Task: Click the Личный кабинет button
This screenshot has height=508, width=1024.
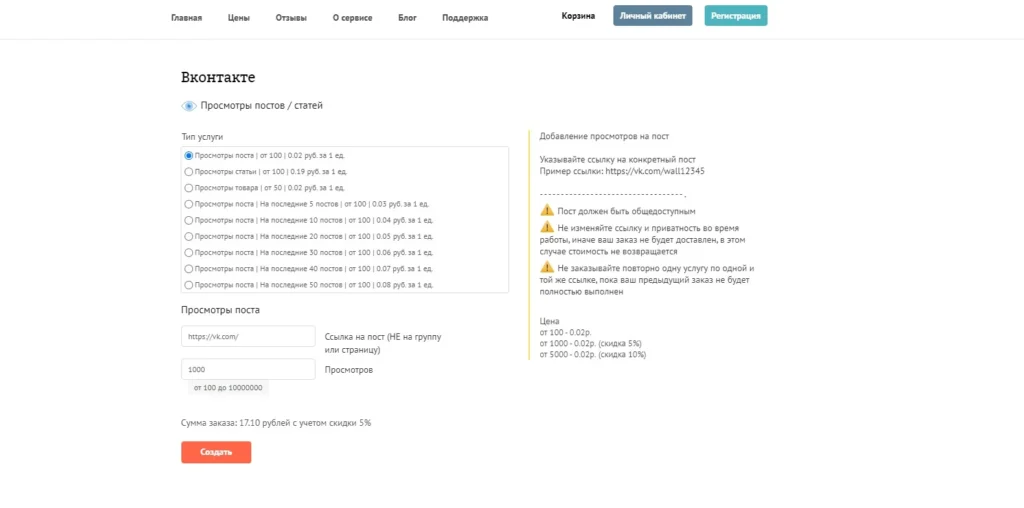Action: [x=652, y=16]
